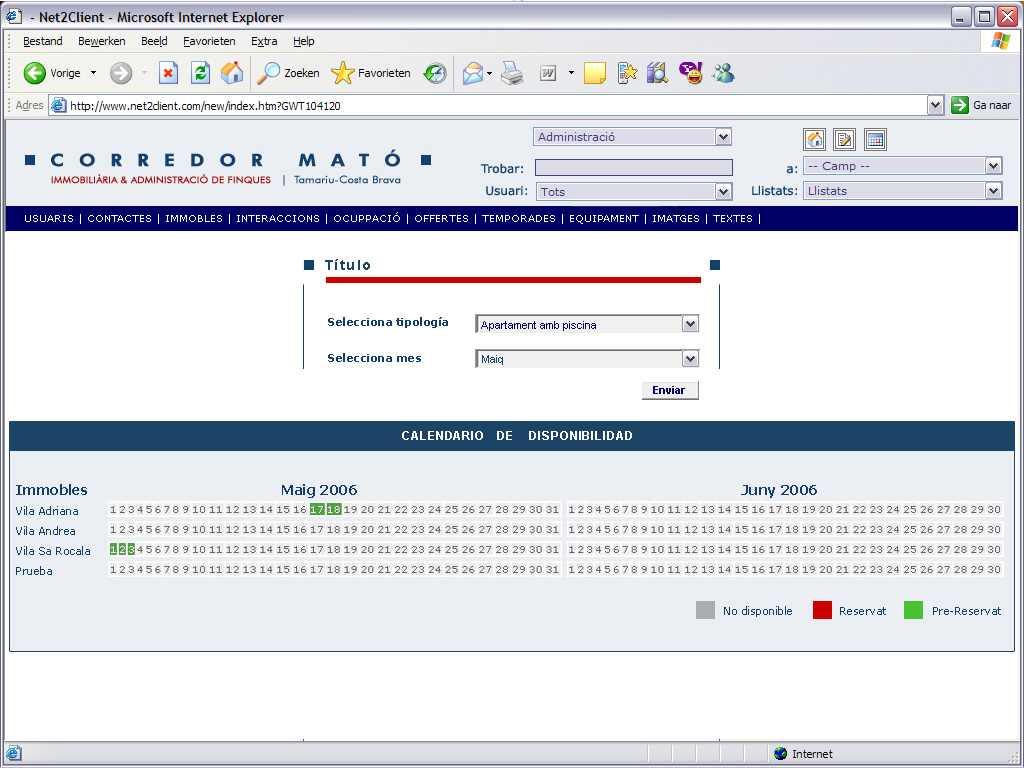This screenshot has height=768, width=1024.
Task: Open browsing history clock icon
Action: (x=435, y=73)
